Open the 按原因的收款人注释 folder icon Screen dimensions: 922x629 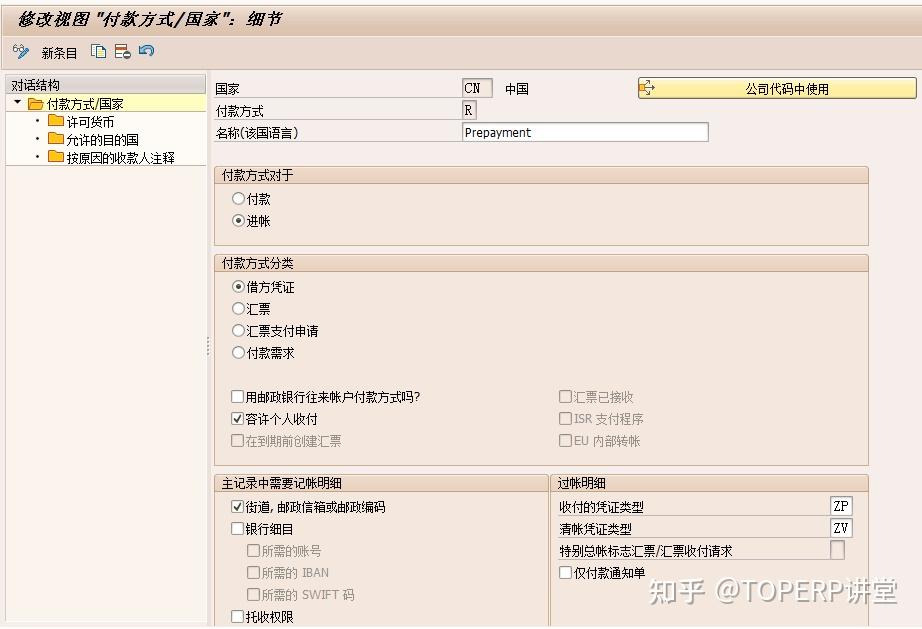(x=56, y=157)
